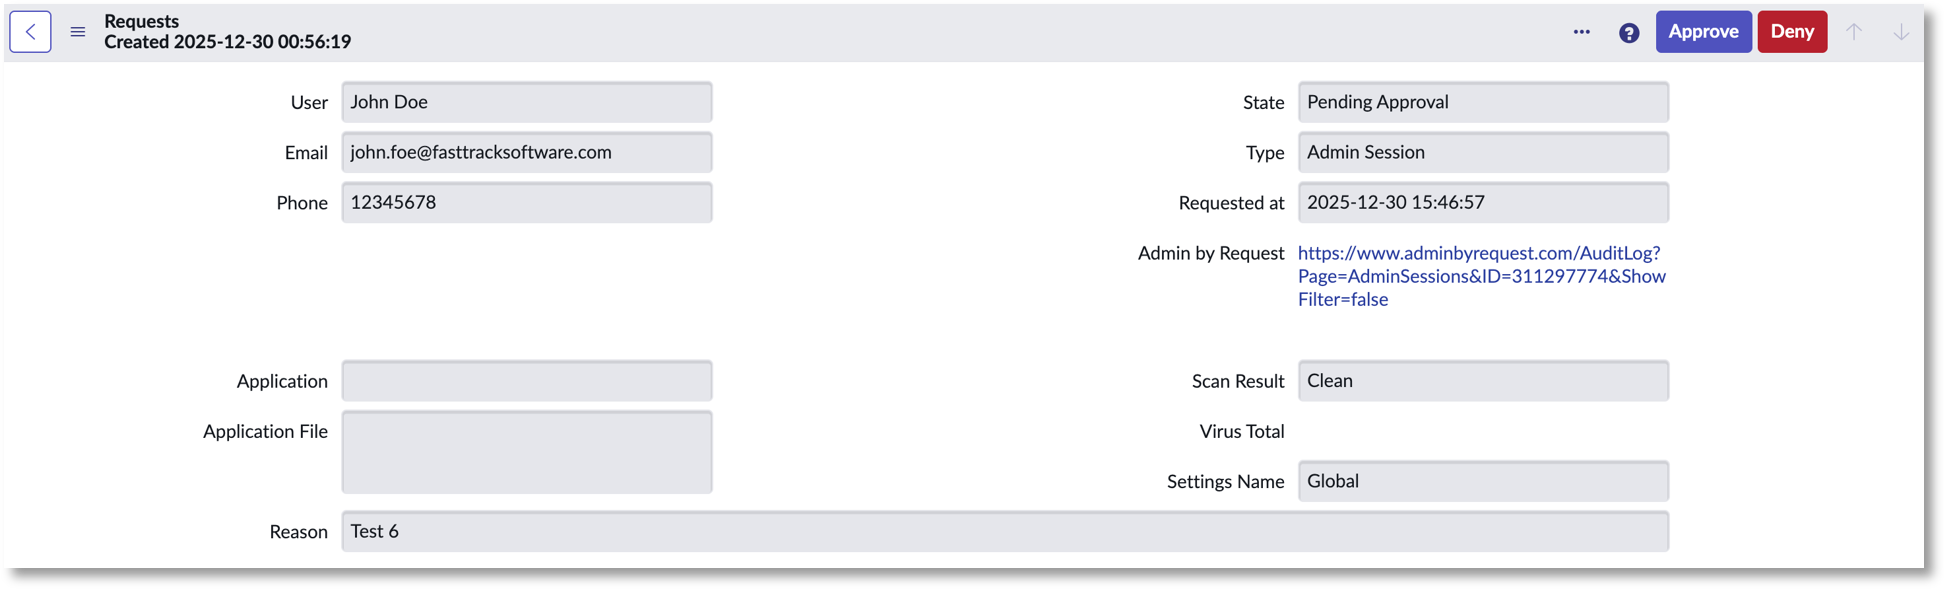Click the empty Application field

(x=527, y=381)
